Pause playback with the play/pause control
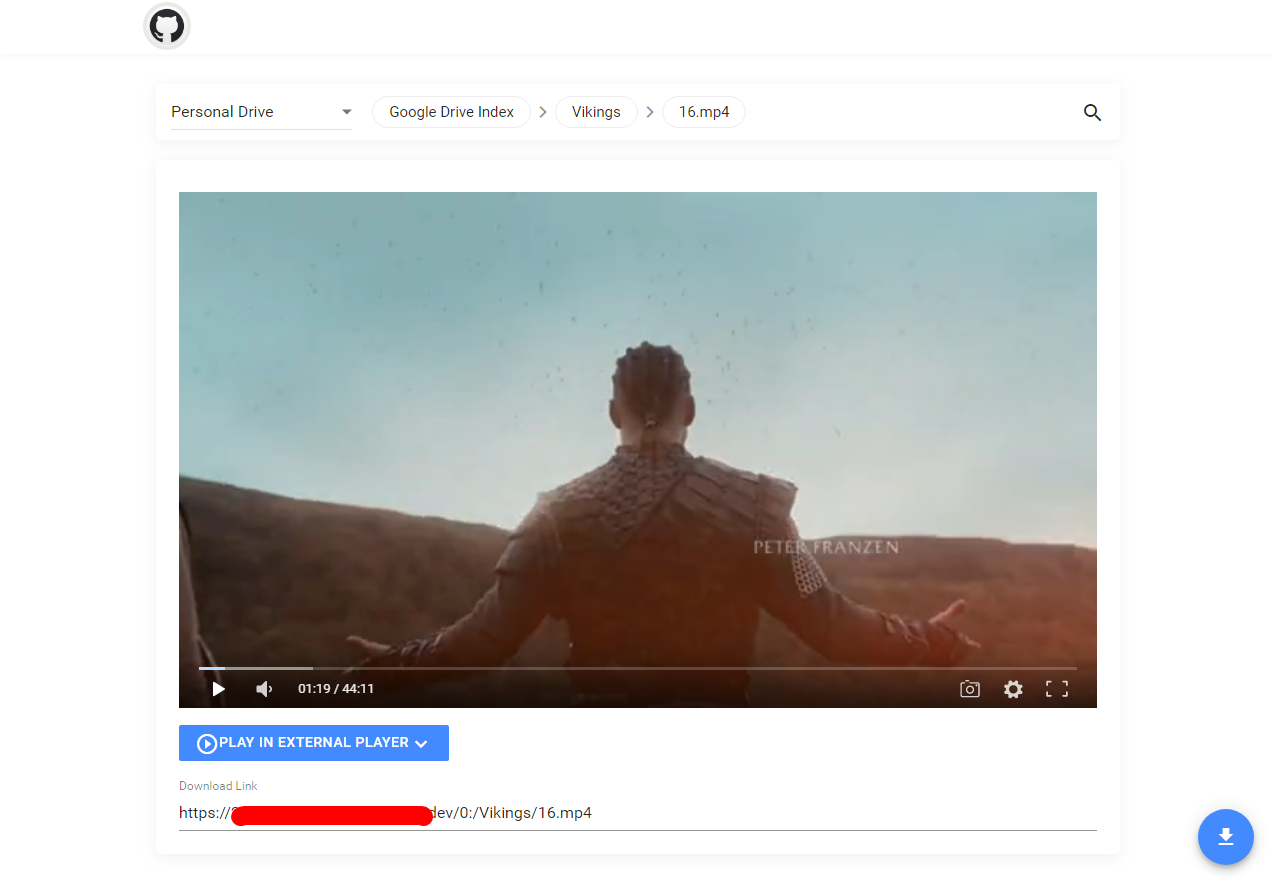Viewport: 1272px width, 888px height. (x=218, y=688)
